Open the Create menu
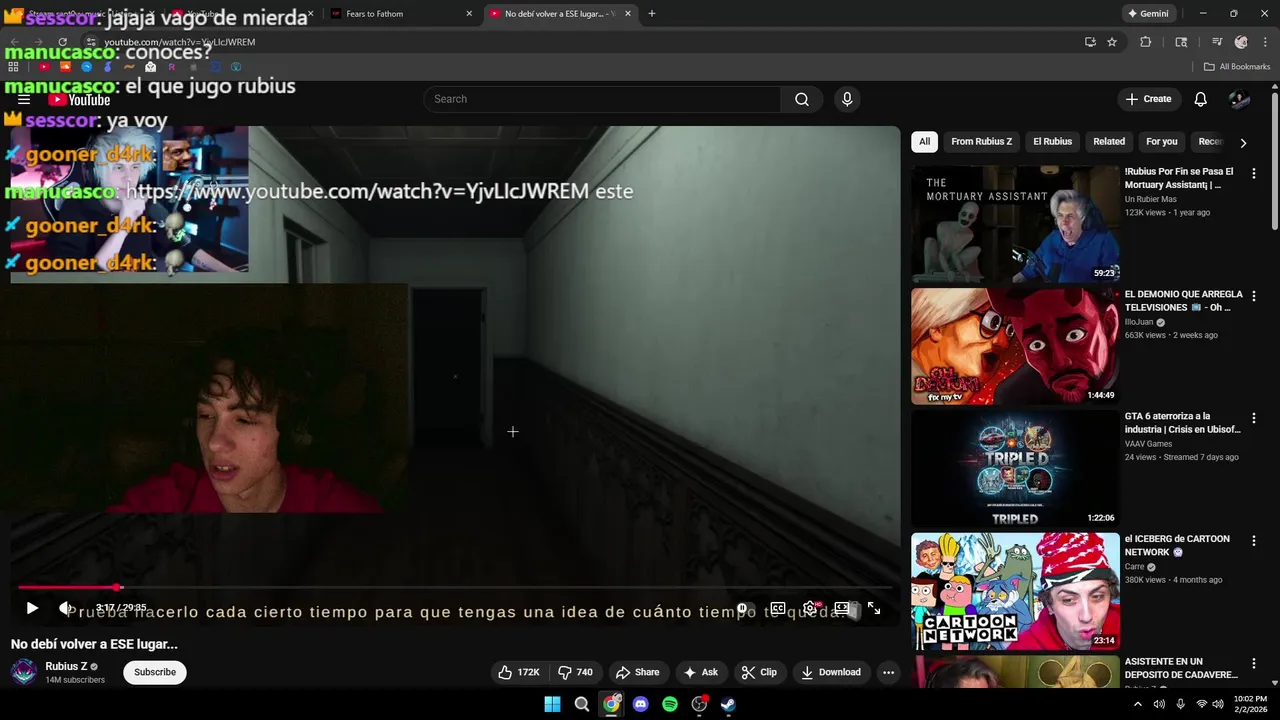The height and width of the screenshot is (720, 1280). tap(1148, 99)
